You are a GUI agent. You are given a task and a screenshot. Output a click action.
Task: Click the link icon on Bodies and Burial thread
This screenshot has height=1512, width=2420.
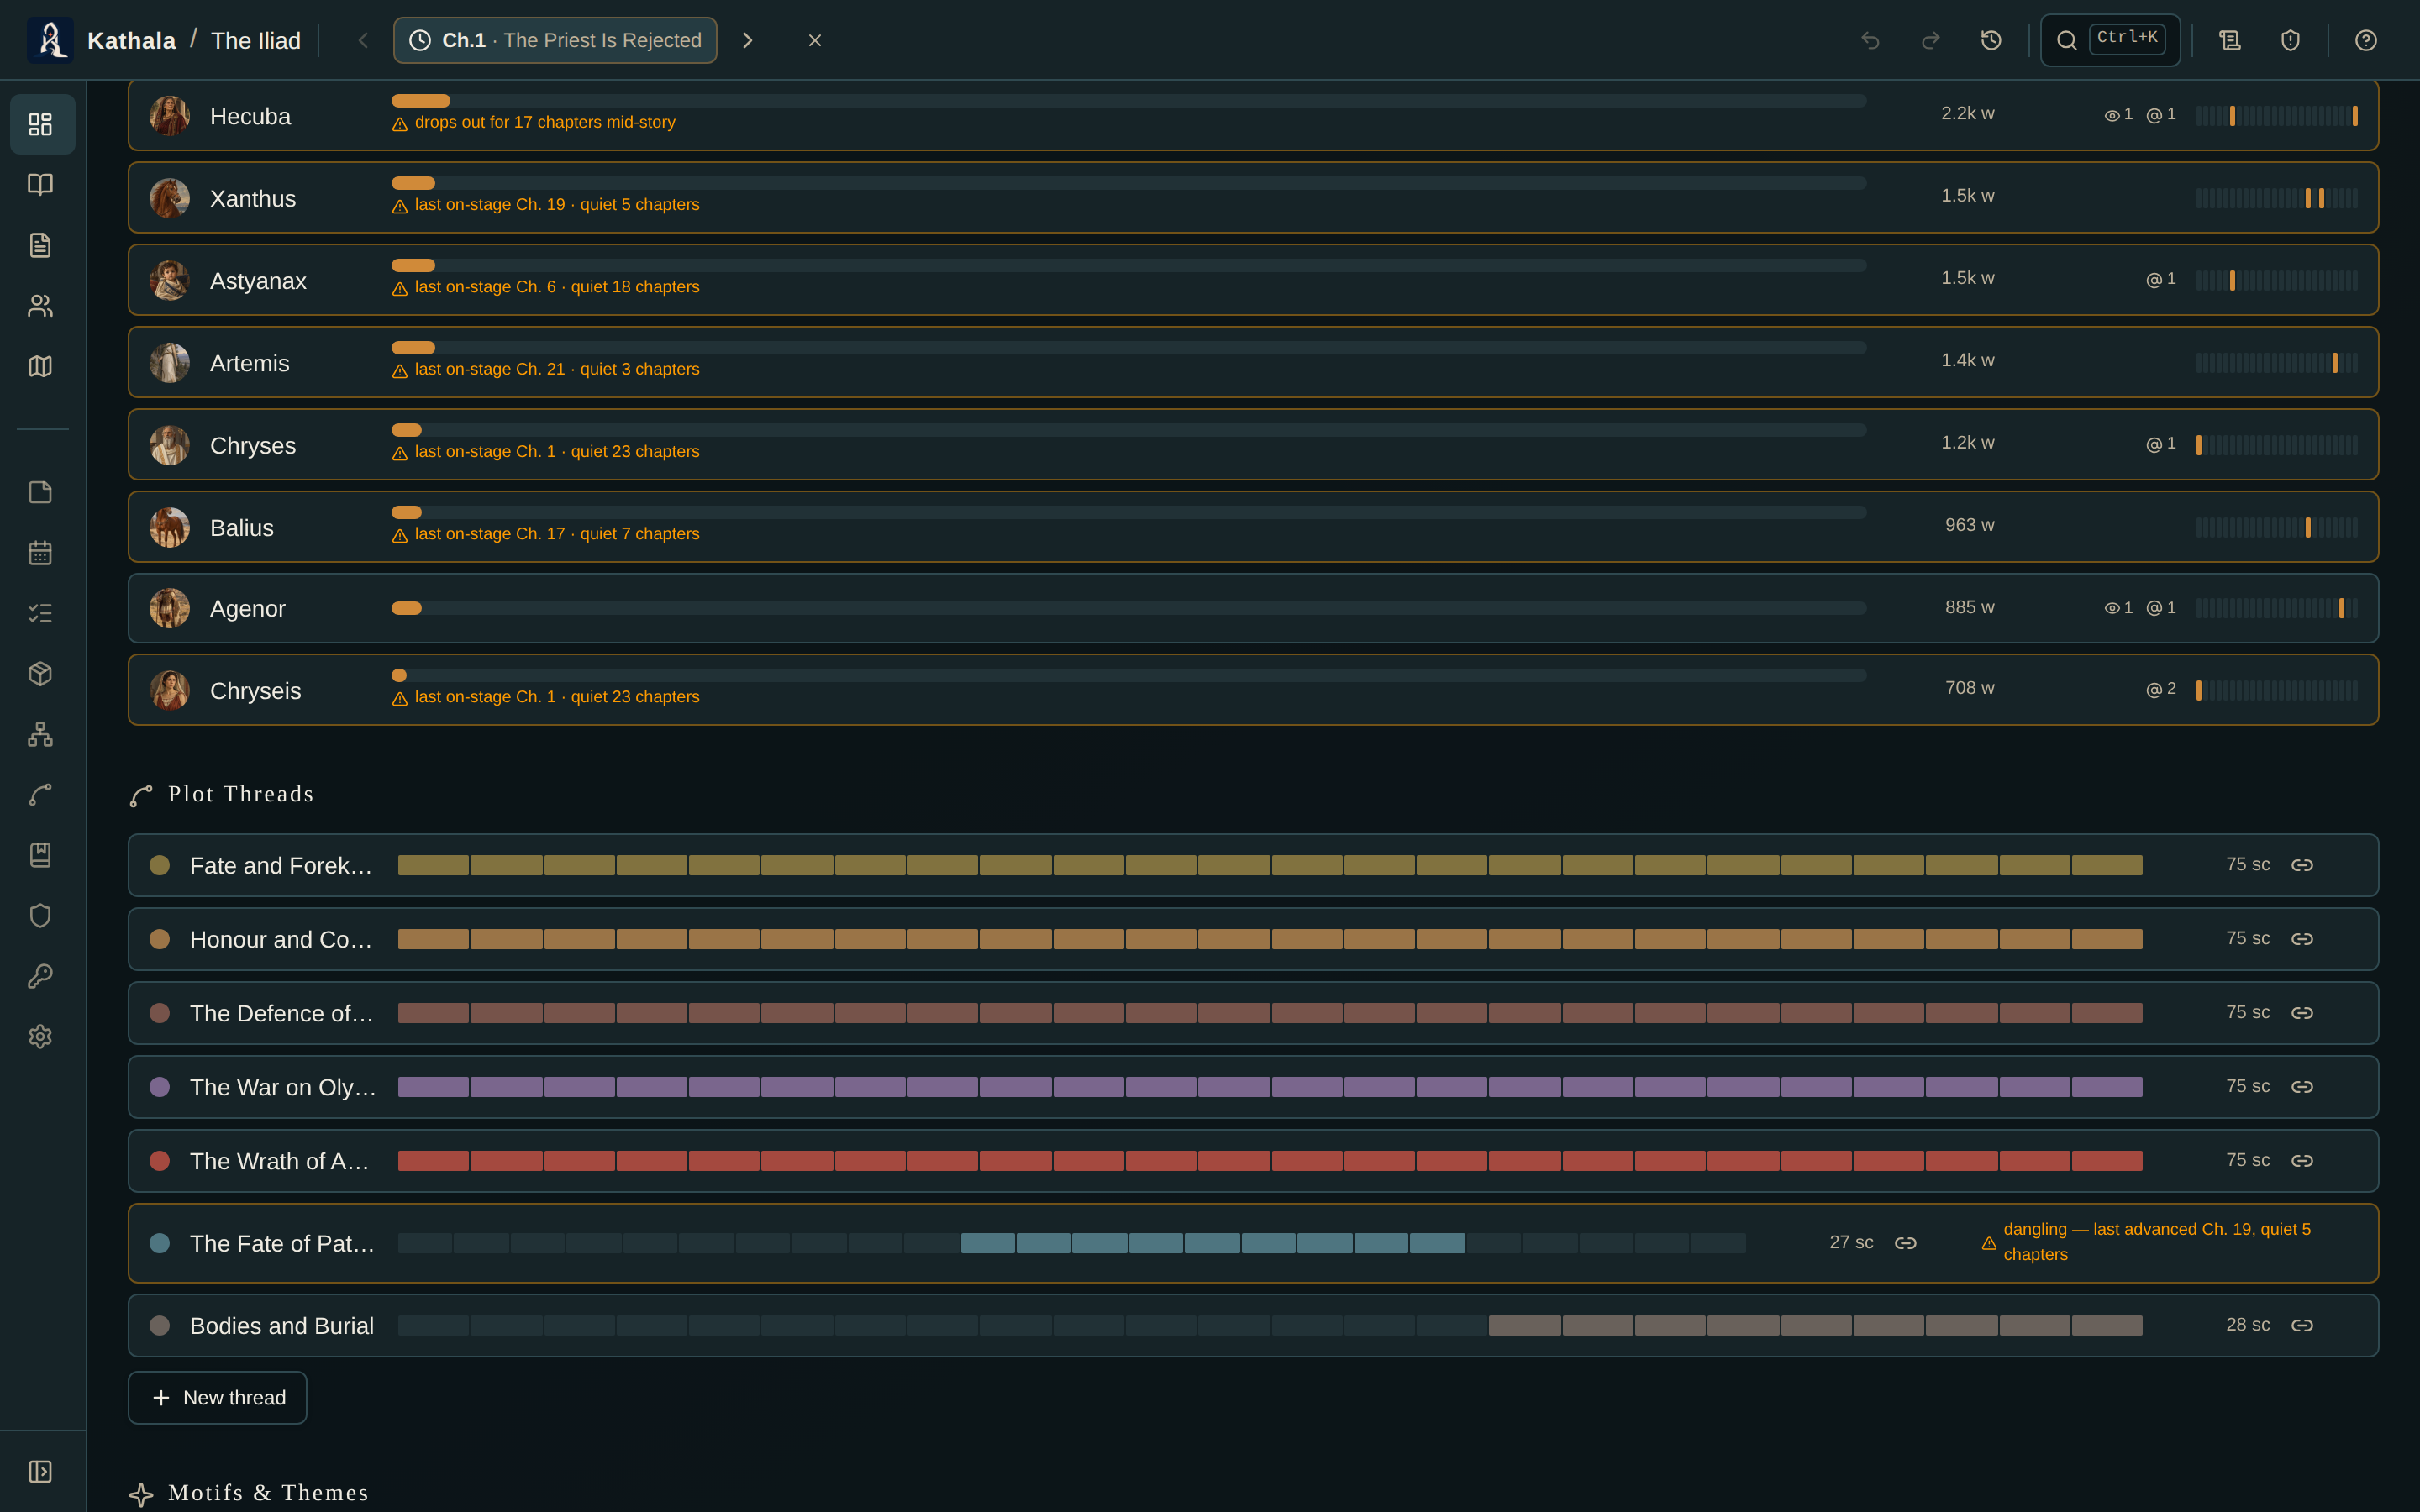pos(2302,1325)
